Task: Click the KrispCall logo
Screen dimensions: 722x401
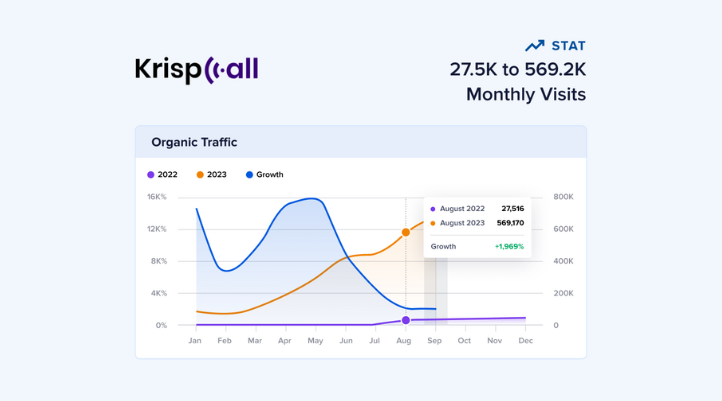Action: (x=197, y=70)
